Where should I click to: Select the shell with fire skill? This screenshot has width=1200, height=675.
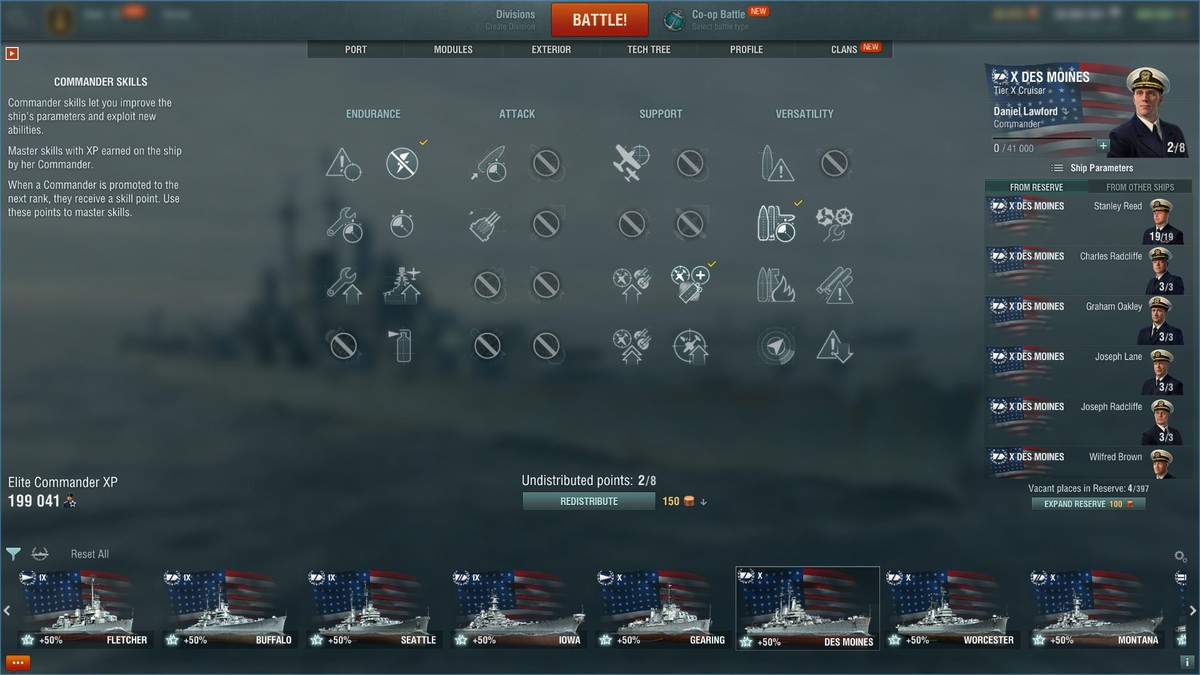[x=775, y=285]
